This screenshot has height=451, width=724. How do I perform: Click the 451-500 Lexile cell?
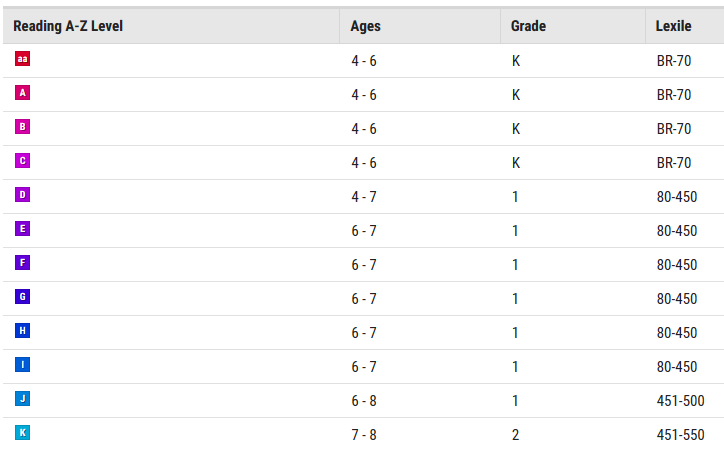pos(680,401)
